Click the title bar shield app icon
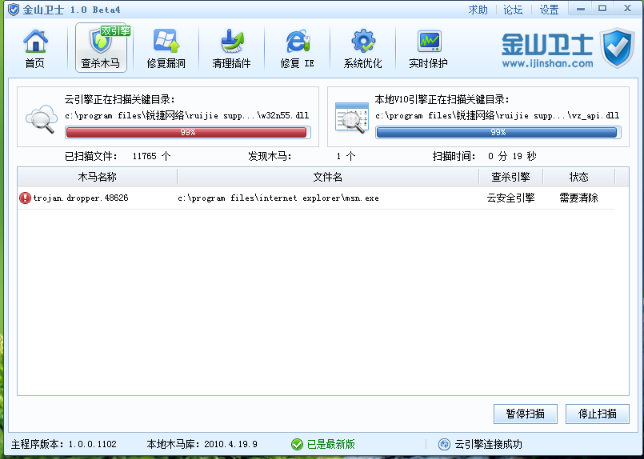The height and width of the screenshot is (459, 644). 14,9
